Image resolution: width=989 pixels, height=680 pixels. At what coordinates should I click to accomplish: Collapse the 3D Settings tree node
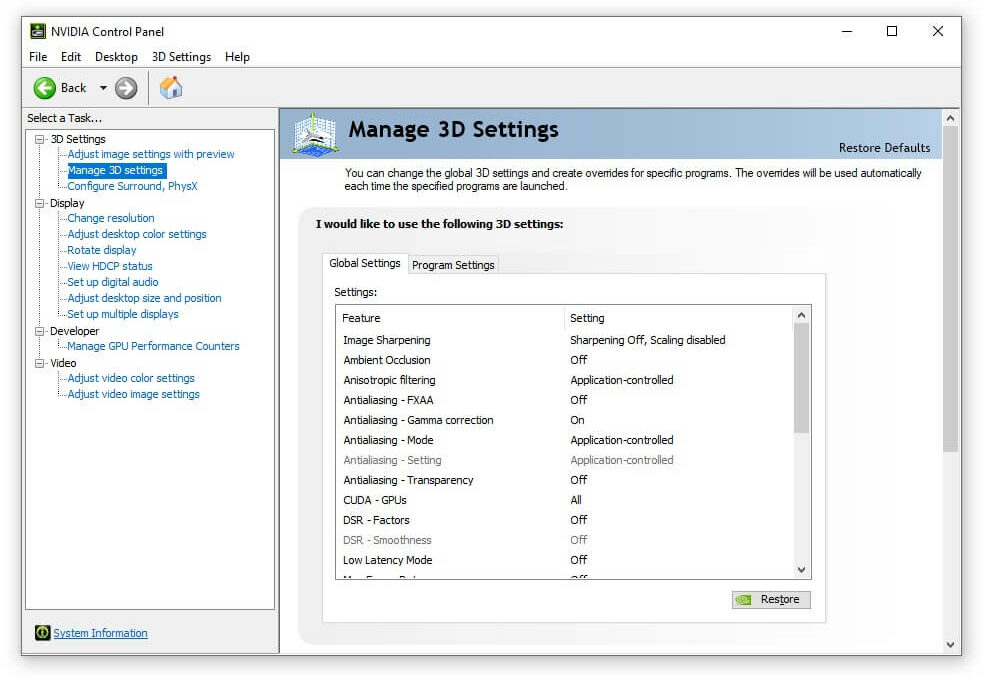(40, 139)
